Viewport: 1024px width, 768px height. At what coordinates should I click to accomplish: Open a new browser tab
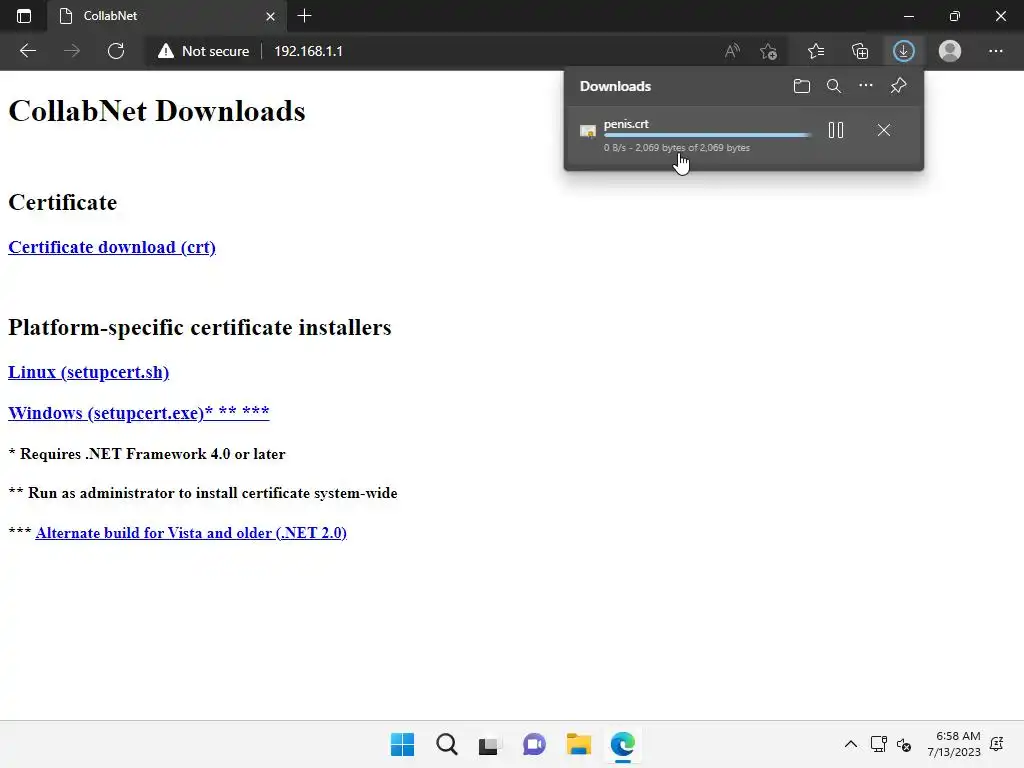click(304, 16)
